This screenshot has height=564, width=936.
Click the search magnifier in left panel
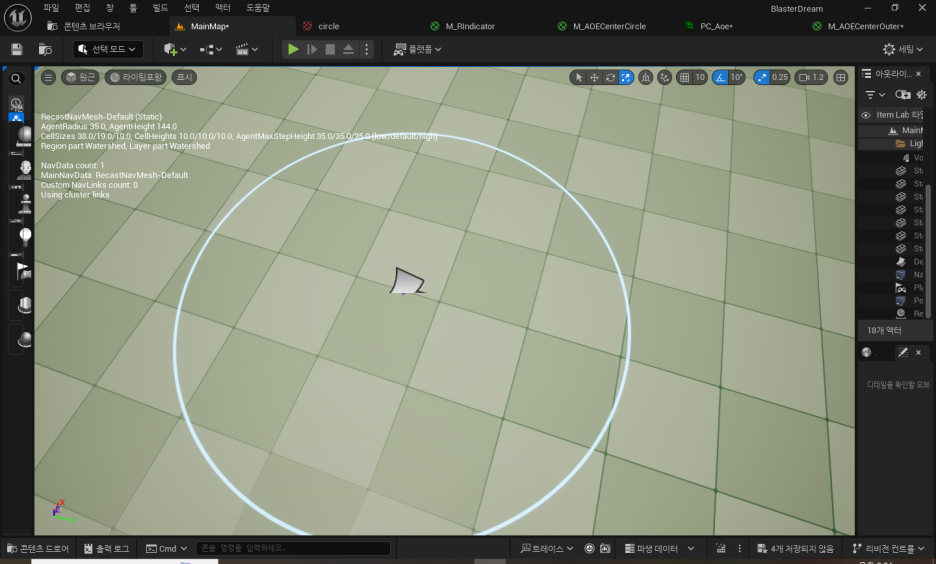click(x=16, y=78)
